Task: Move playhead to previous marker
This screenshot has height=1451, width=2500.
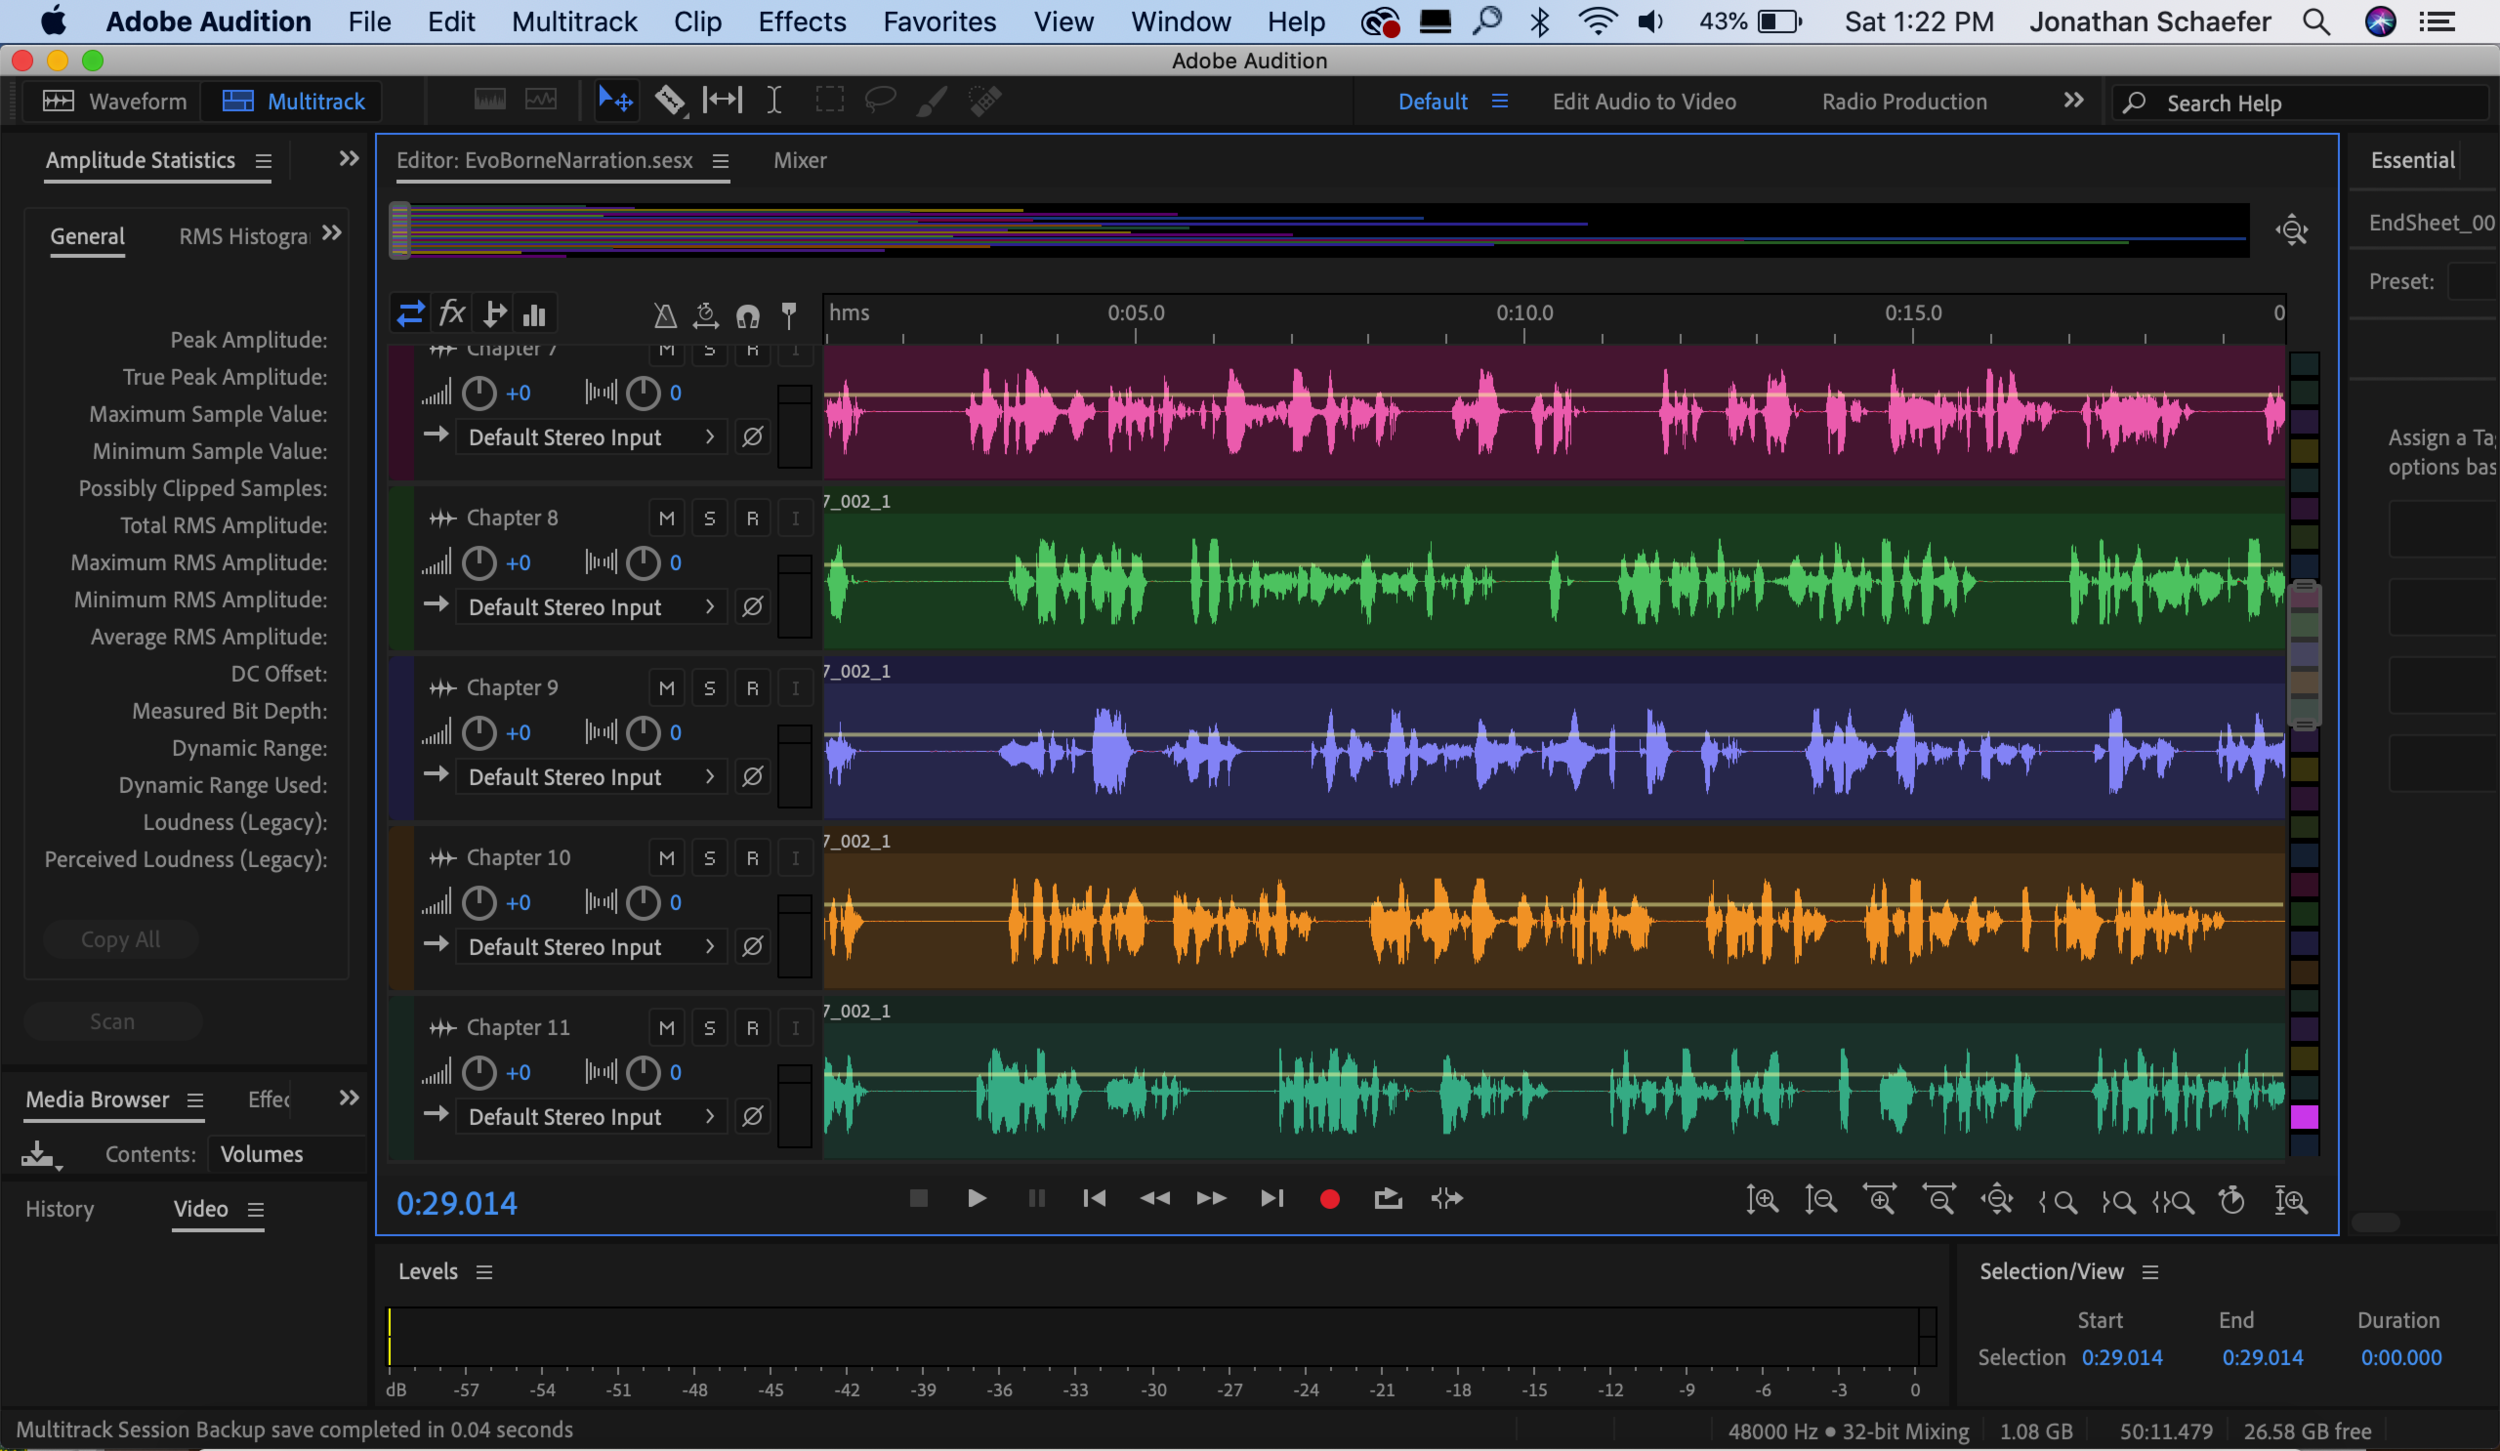Action: pyautogui.click(x=1095, y=1198)
